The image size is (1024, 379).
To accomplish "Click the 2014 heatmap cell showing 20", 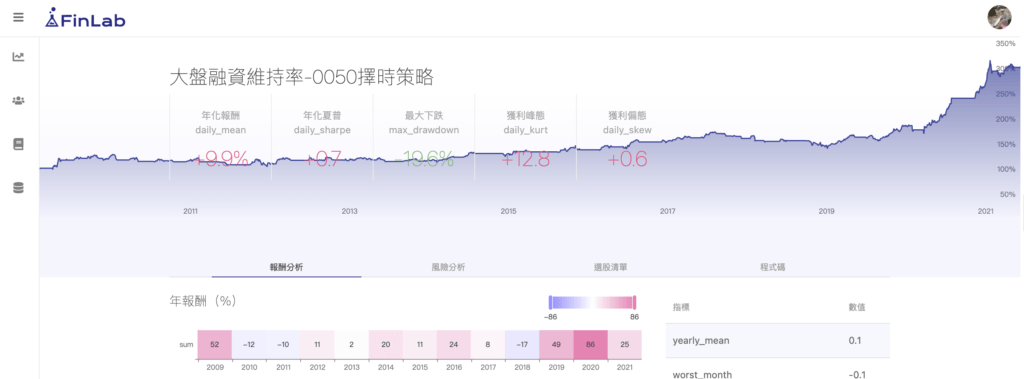I will (385, 344).
